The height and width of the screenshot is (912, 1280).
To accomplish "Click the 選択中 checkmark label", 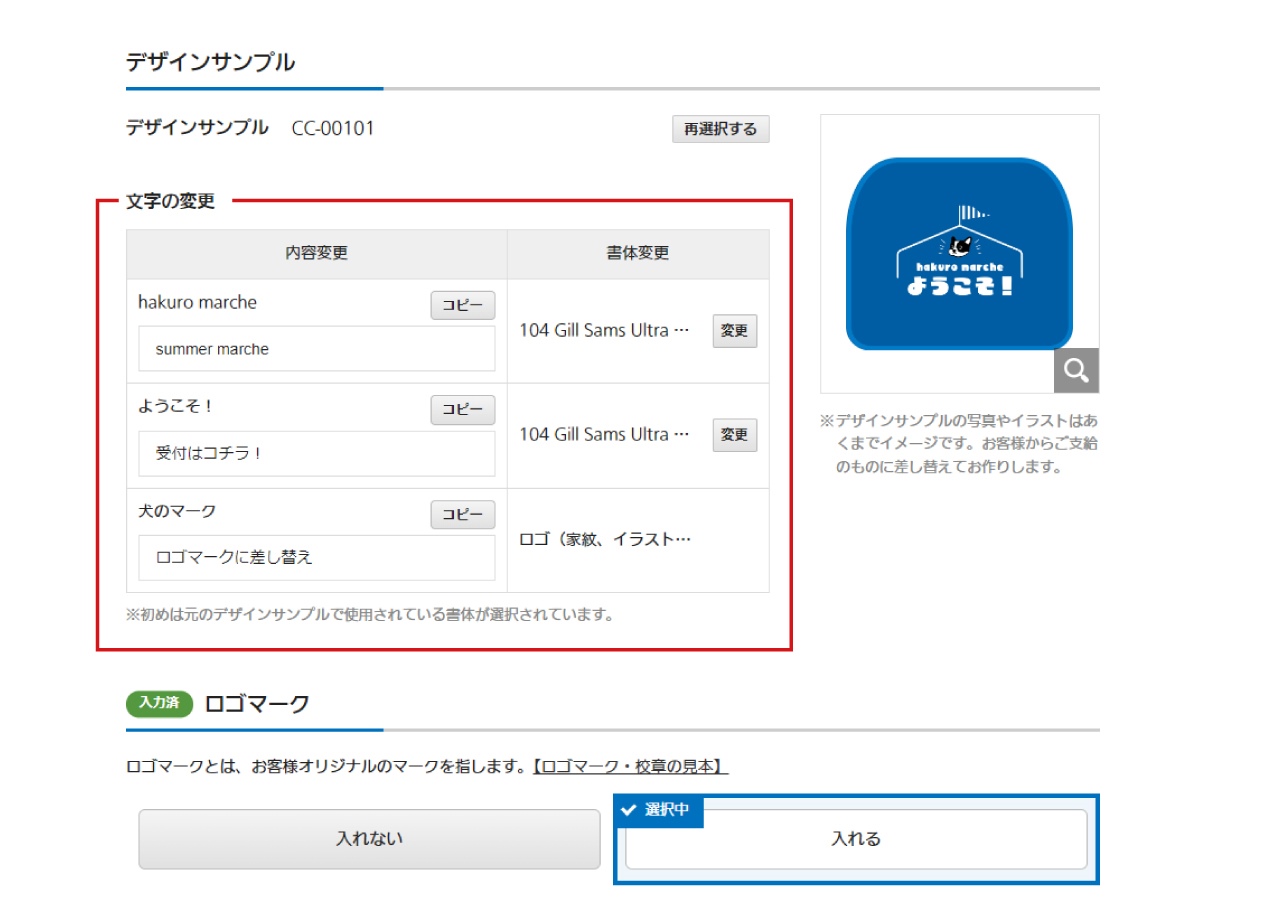I will (658, 811).
